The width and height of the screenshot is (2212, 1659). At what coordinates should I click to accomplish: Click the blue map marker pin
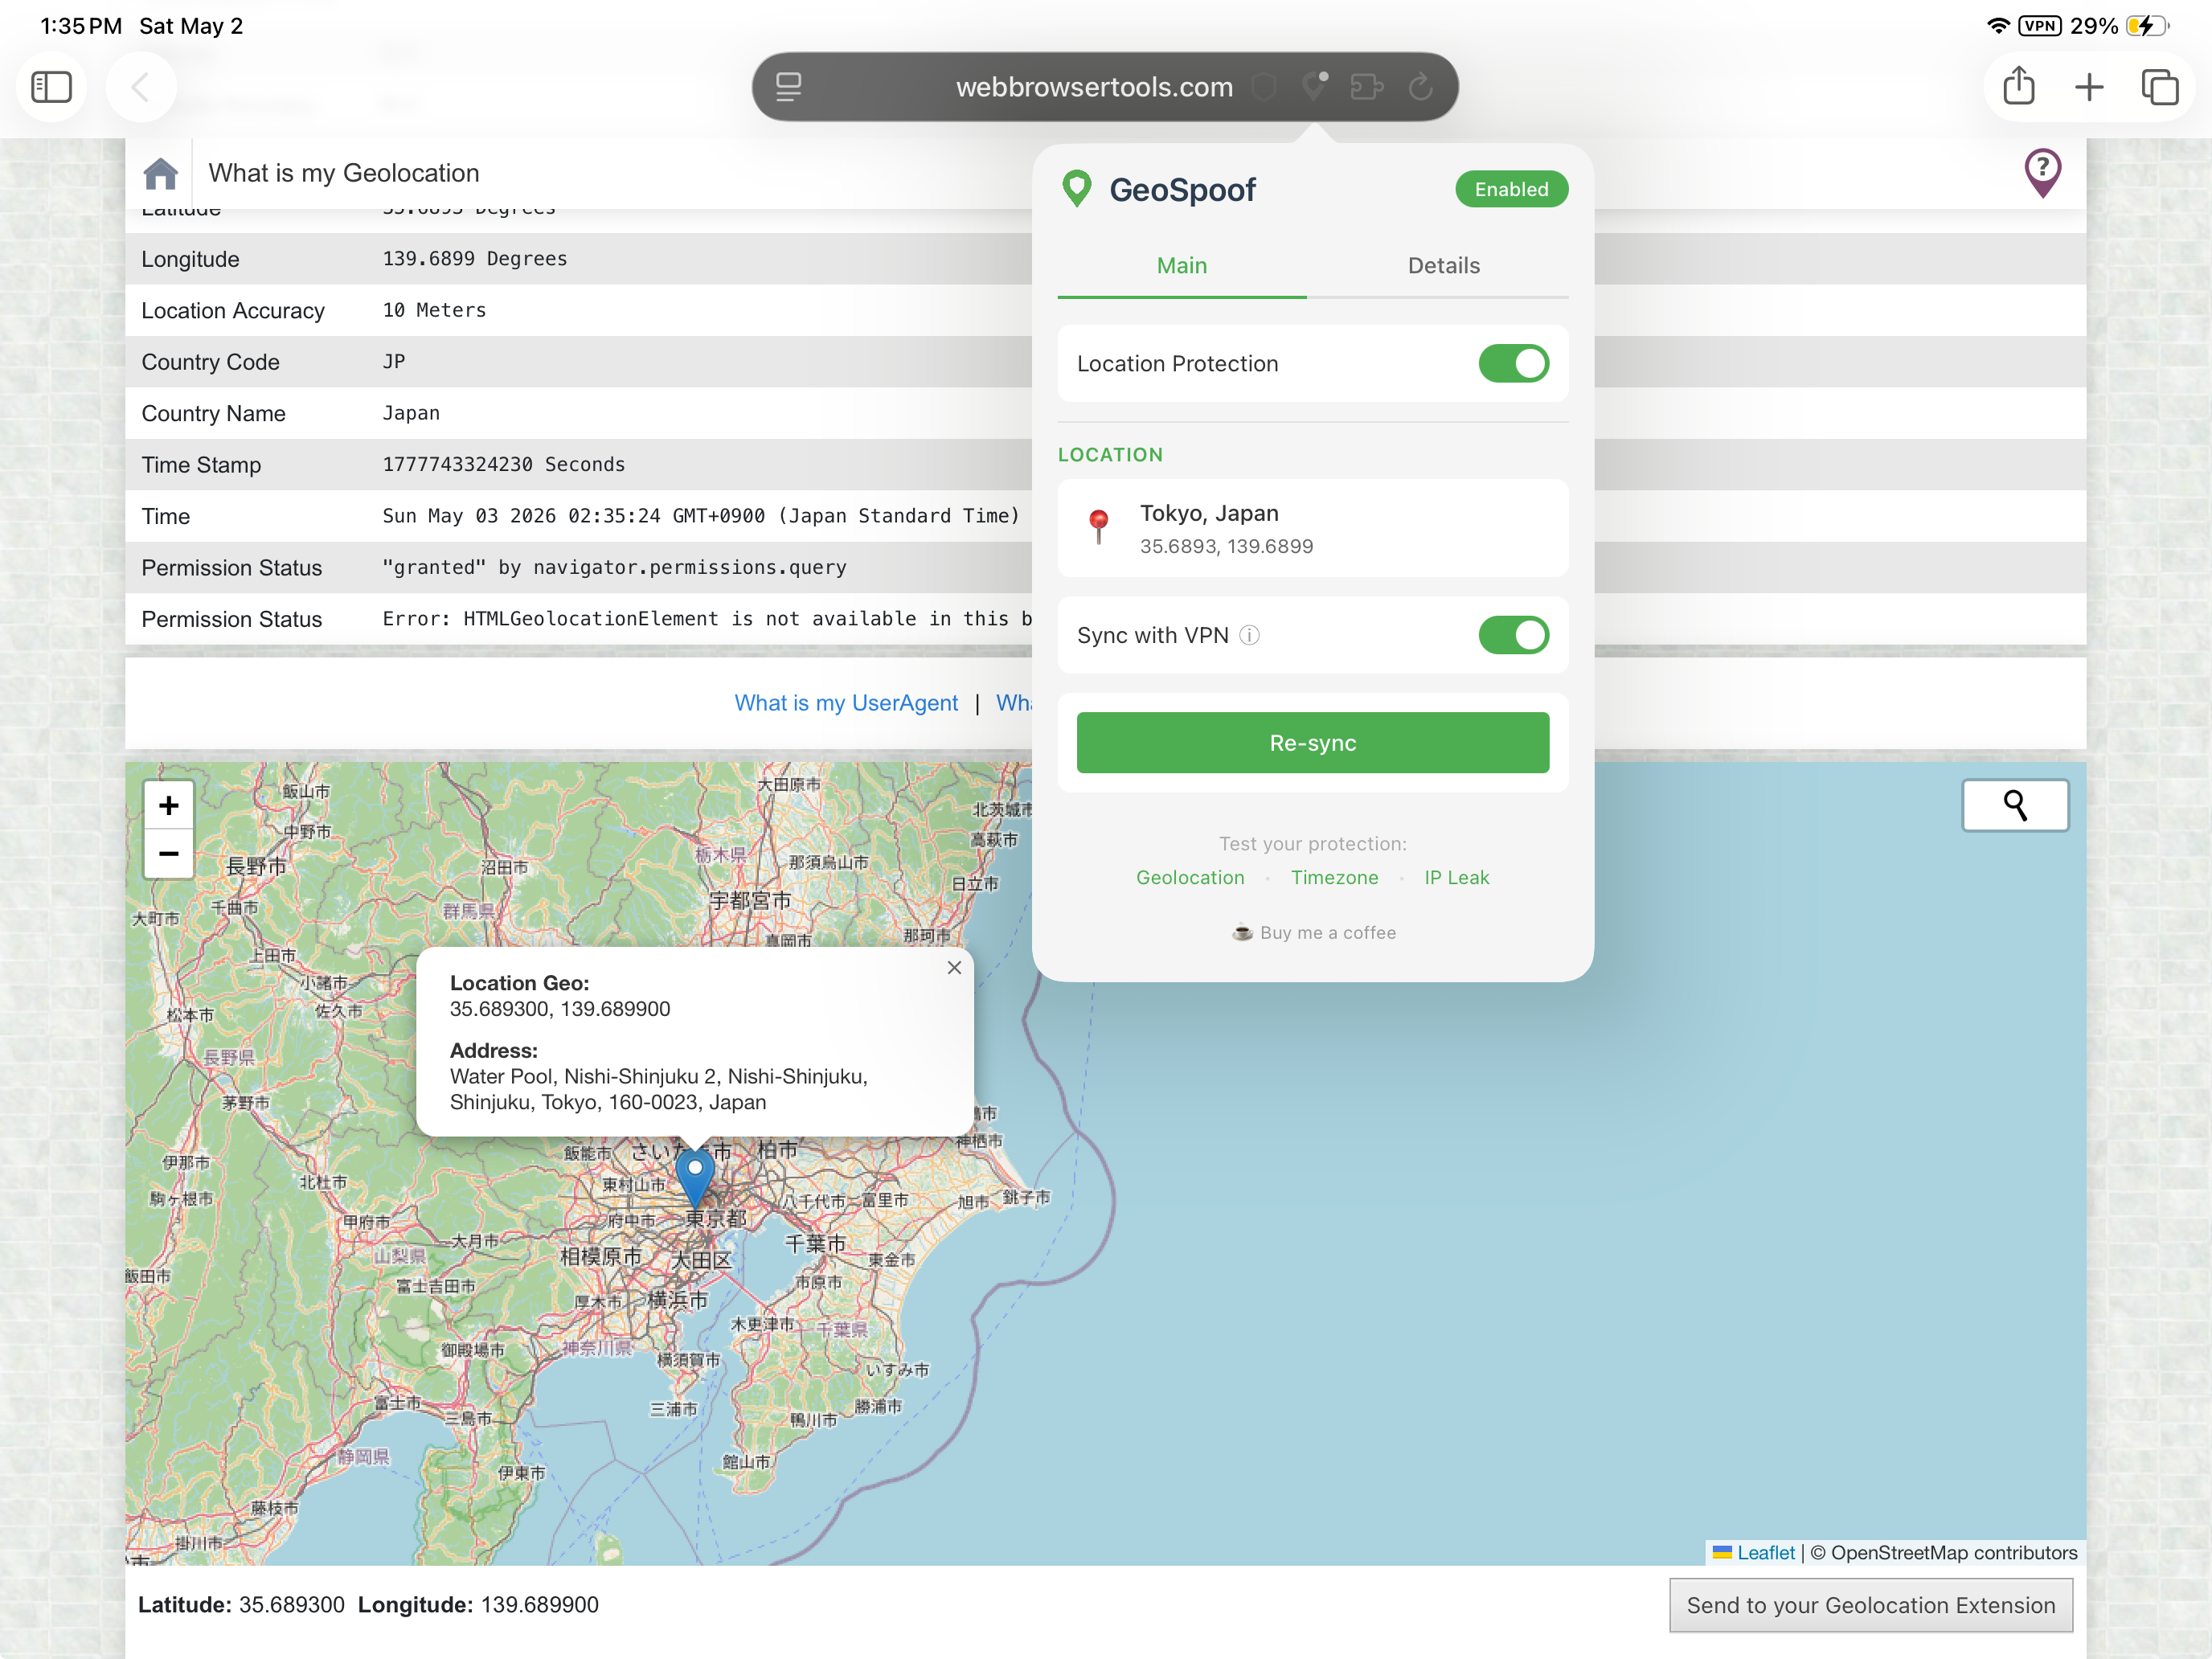tap(695, 1178)
